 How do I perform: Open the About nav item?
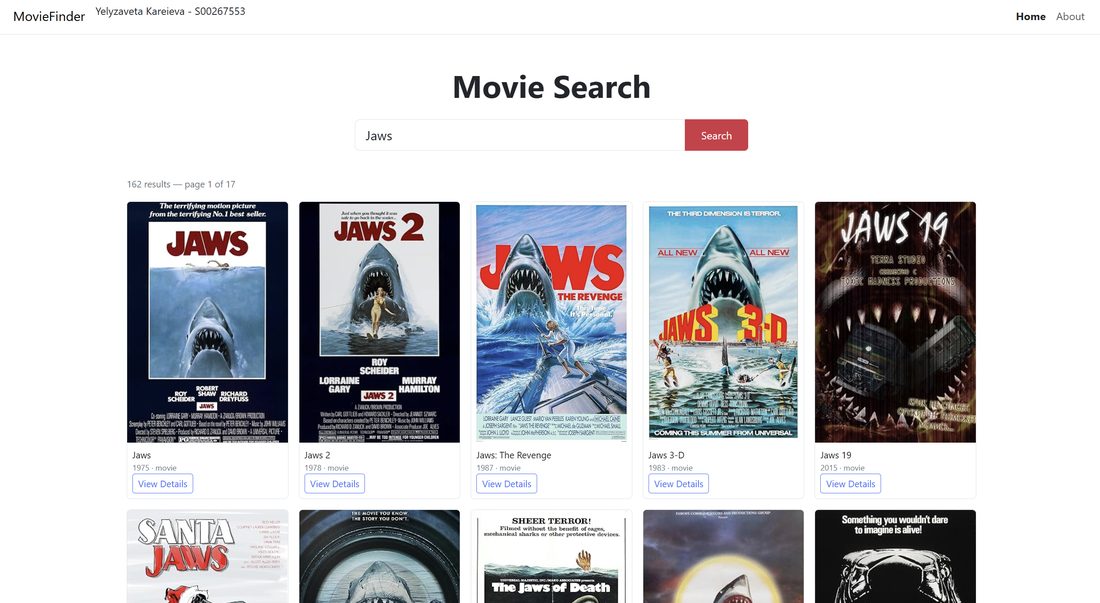pyautogui.click(x=1070, y=16)
